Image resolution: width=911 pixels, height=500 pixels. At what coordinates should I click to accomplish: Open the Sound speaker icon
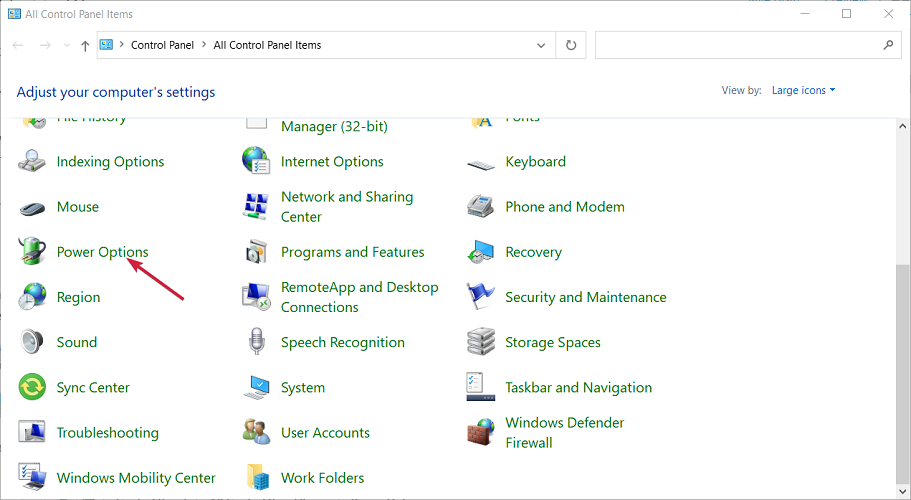point(32,342)
